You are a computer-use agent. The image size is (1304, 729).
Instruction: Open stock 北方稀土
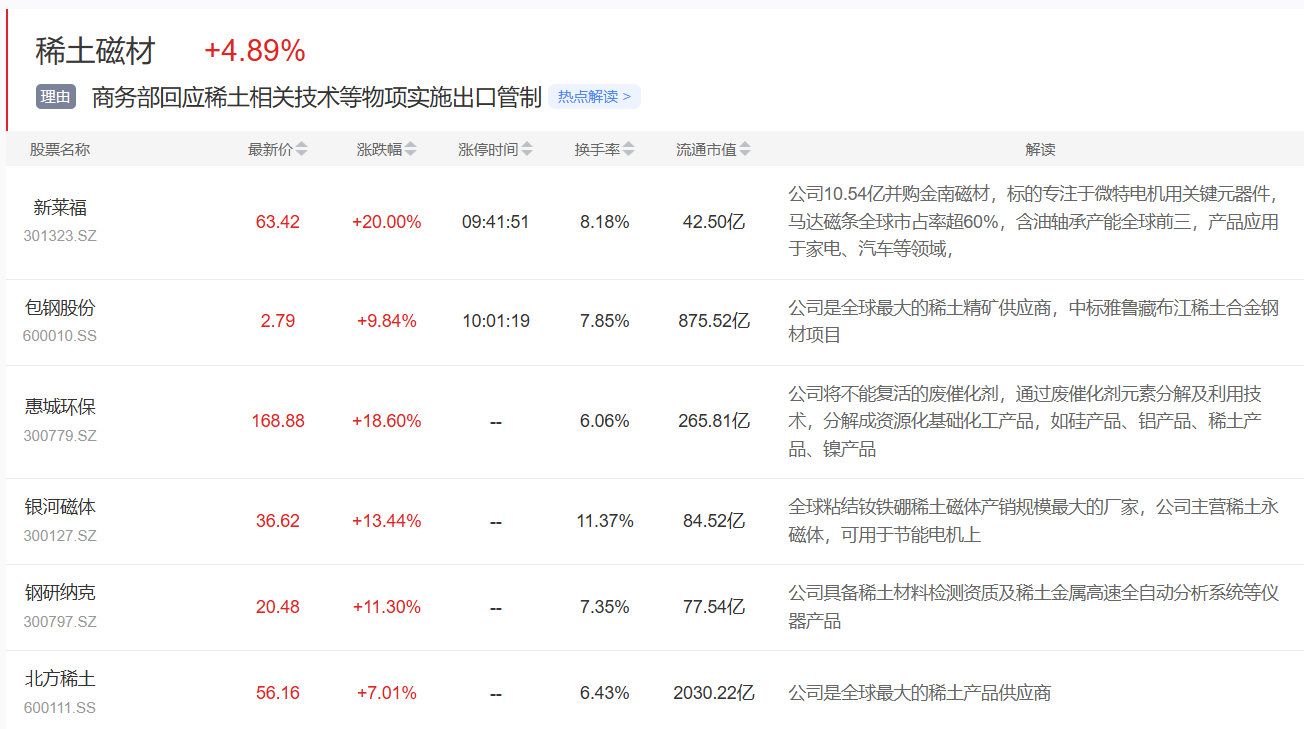point(60,679)
